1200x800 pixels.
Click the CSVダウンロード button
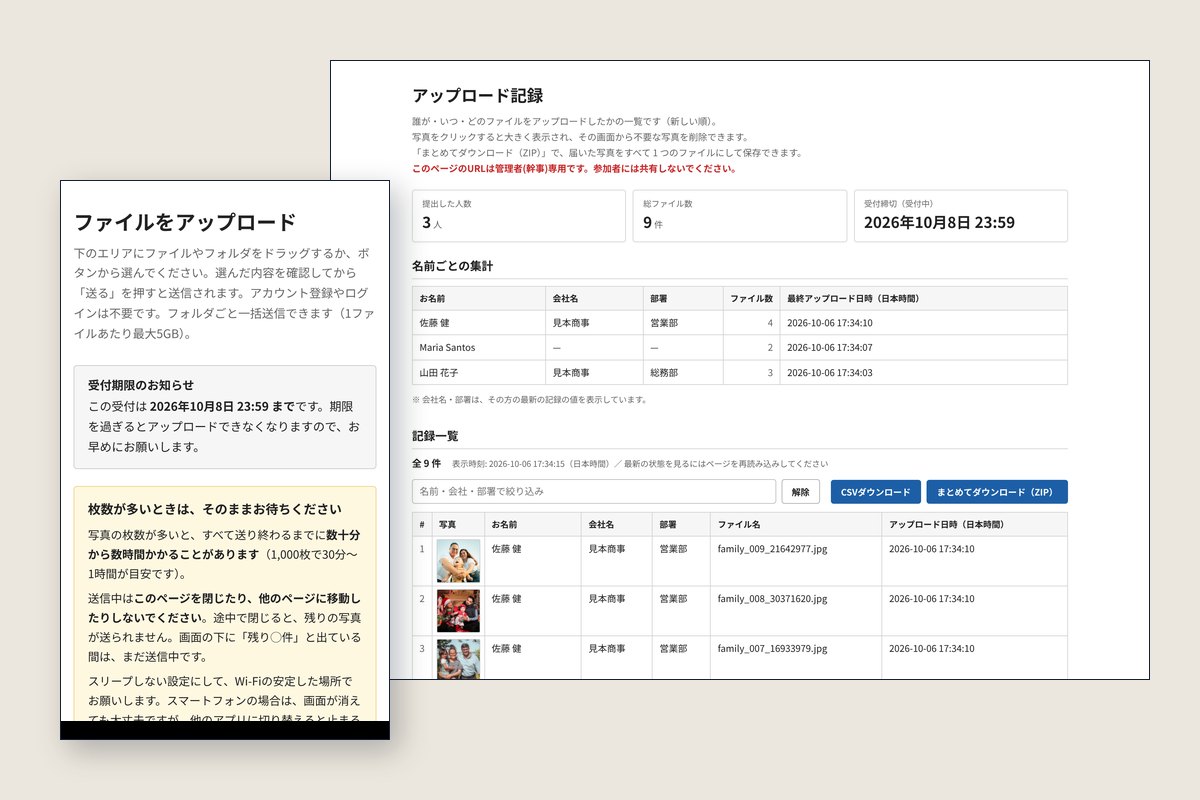click(876, 492)
